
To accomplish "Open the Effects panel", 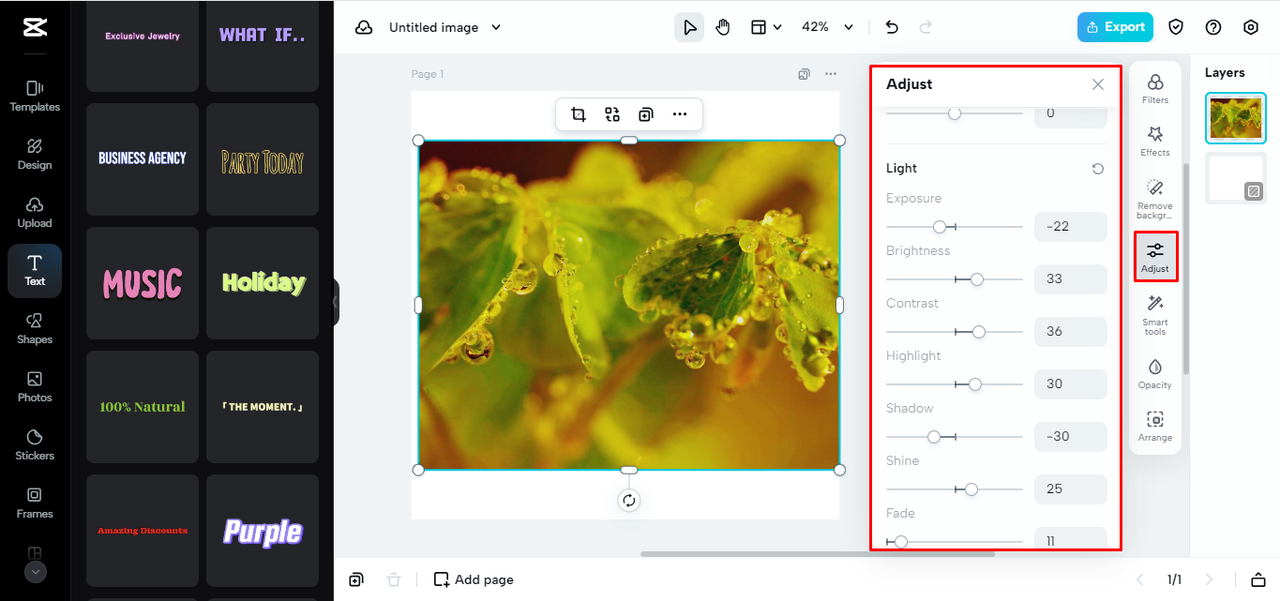I will click(x=1155, y=141).
